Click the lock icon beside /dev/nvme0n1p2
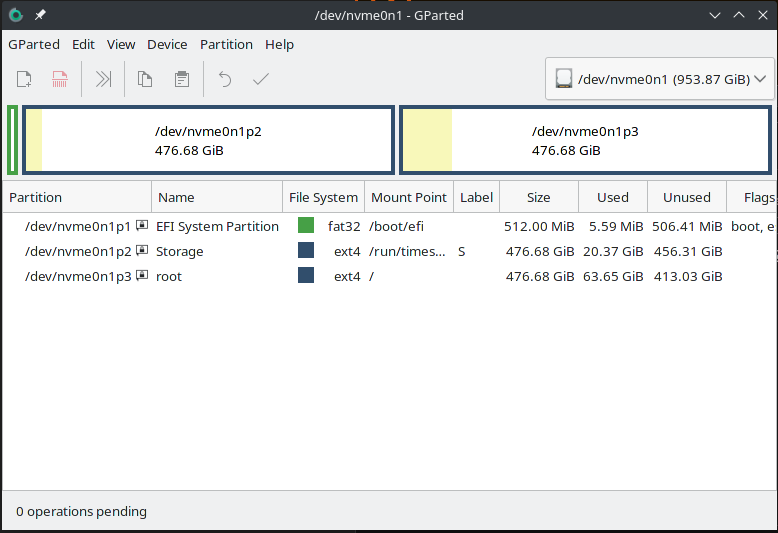 pyautogui.click(x=142, y=250)
